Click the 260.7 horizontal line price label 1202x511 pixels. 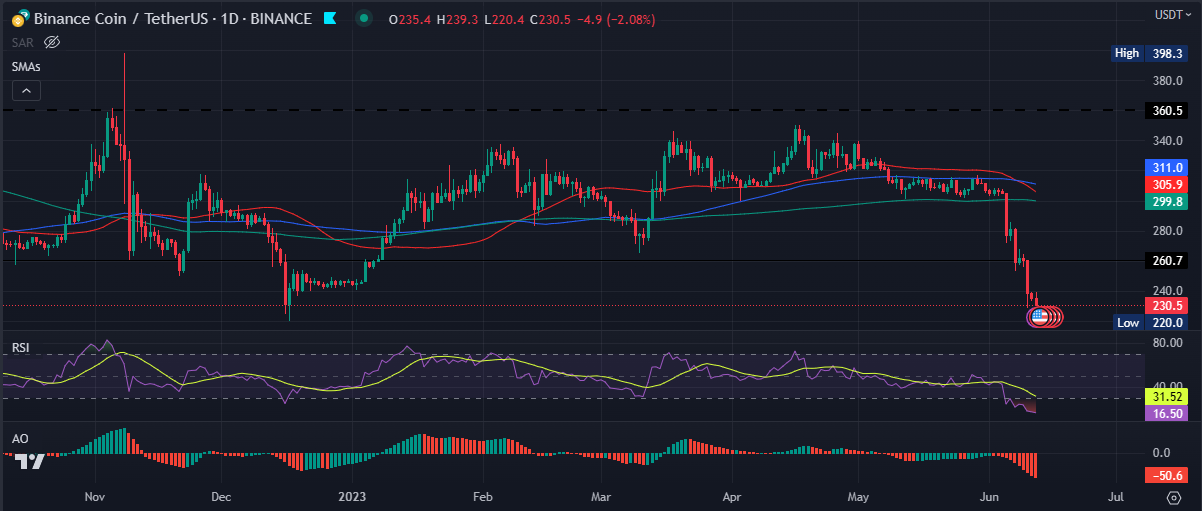click(1166, 260)
